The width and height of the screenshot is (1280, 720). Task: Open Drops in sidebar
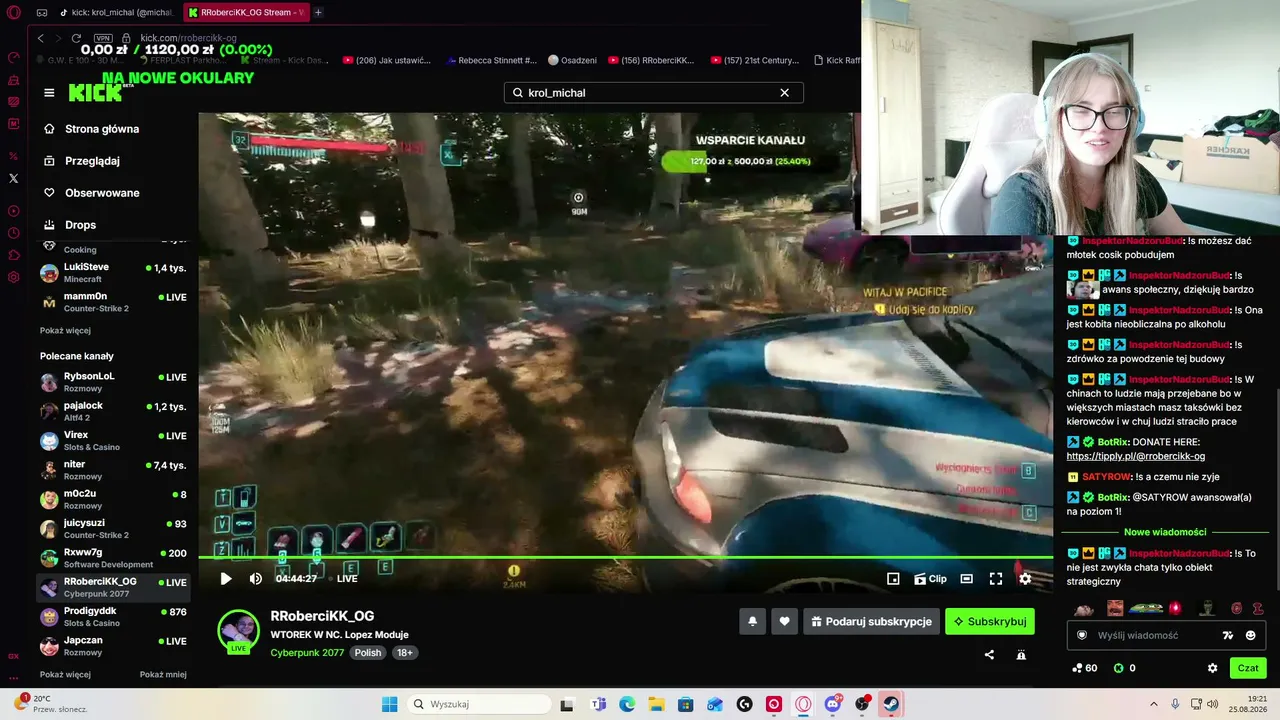pos(81,225)
